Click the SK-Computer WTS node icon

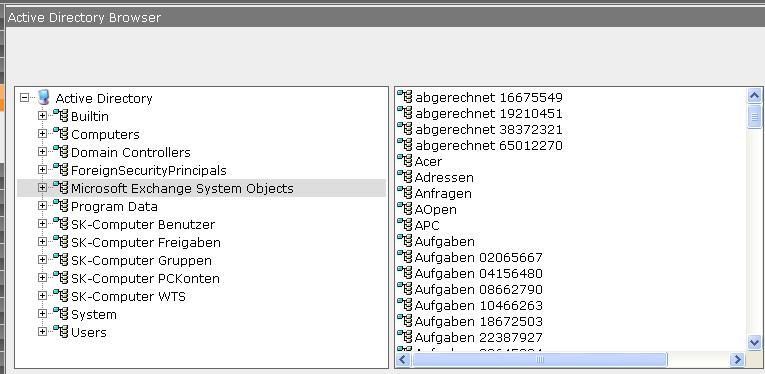[60, 295]
